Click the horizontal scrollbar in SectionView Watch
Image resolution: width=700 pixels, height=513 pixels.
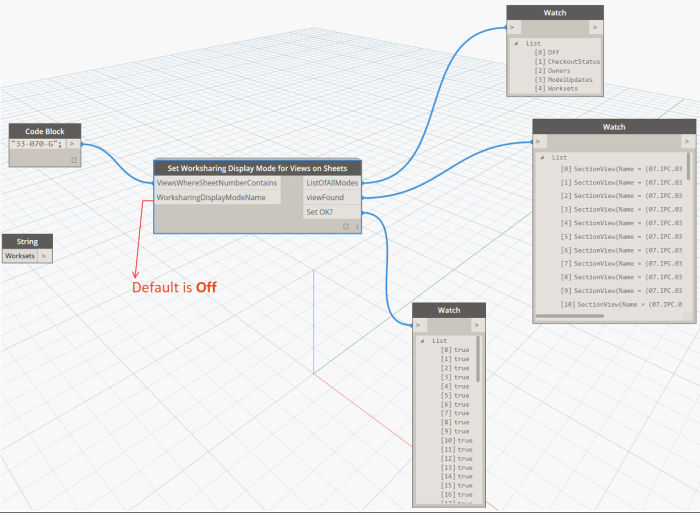600,317
